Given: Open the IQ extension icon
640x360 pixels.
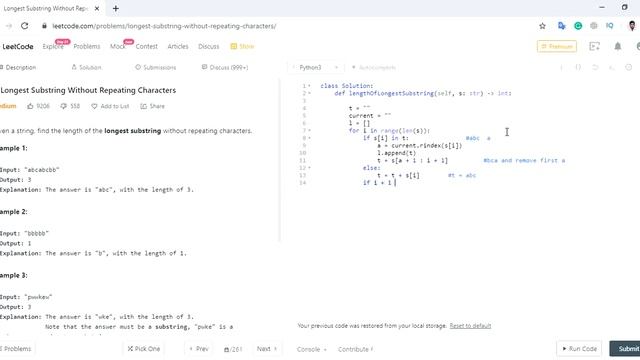Looking at the screenshot, I should (x=609, y=26).
